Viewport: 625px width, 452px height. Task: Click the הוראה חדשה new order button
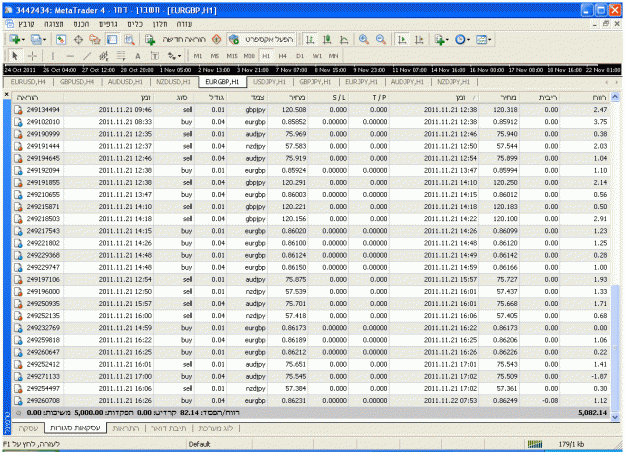coord(178,39)
